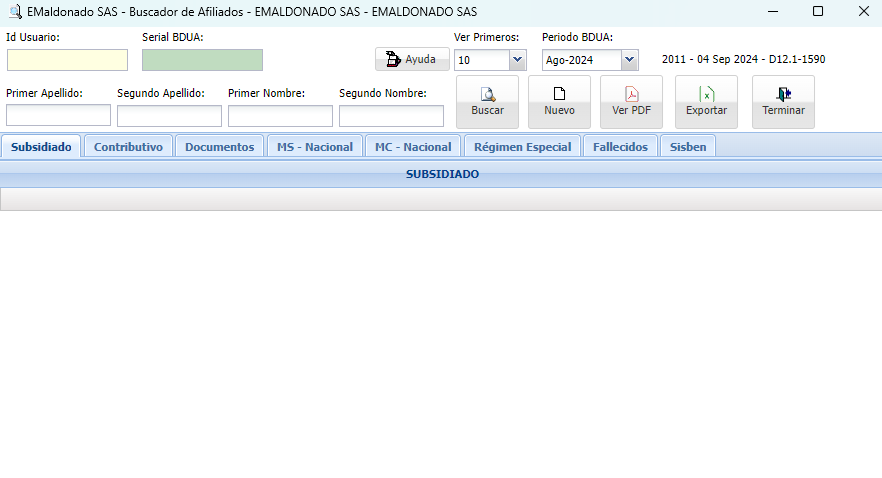Click the app icon in title bar

14,12
